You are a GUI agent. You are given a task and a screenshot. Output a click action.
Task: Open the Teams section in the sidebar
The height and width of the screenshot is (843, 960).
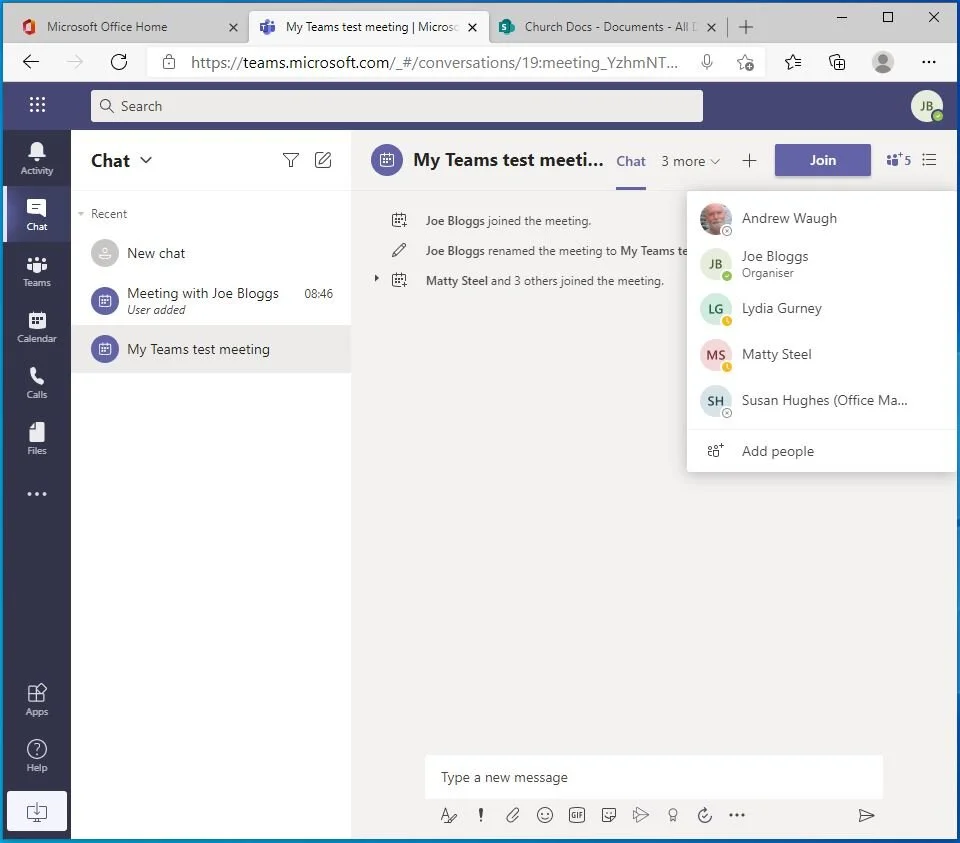tap(37, 271)
